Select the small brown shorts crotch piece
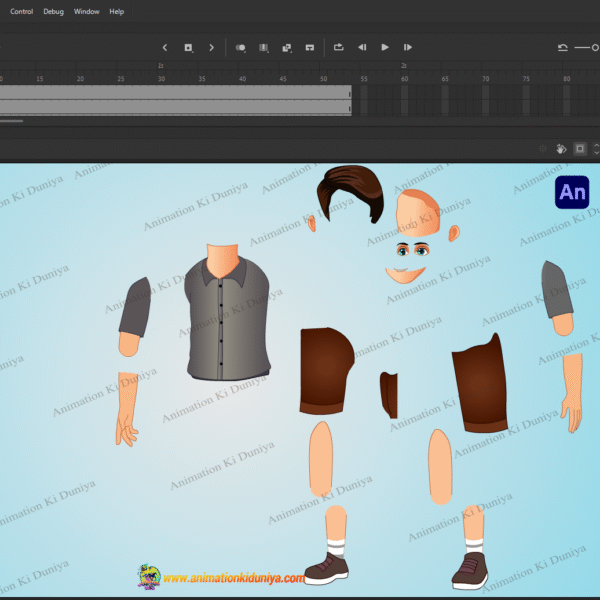The height and width of the screenshot is (600, 600). (x=389, y=395)
